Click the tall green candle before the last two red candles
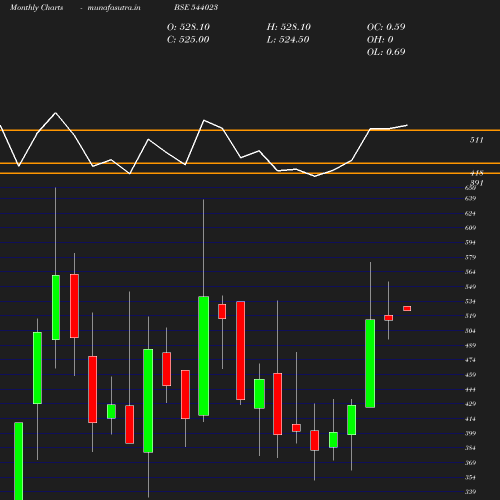The width and height of the screenshot is (500, 500). pyautogui.click(x=370, y=363)
